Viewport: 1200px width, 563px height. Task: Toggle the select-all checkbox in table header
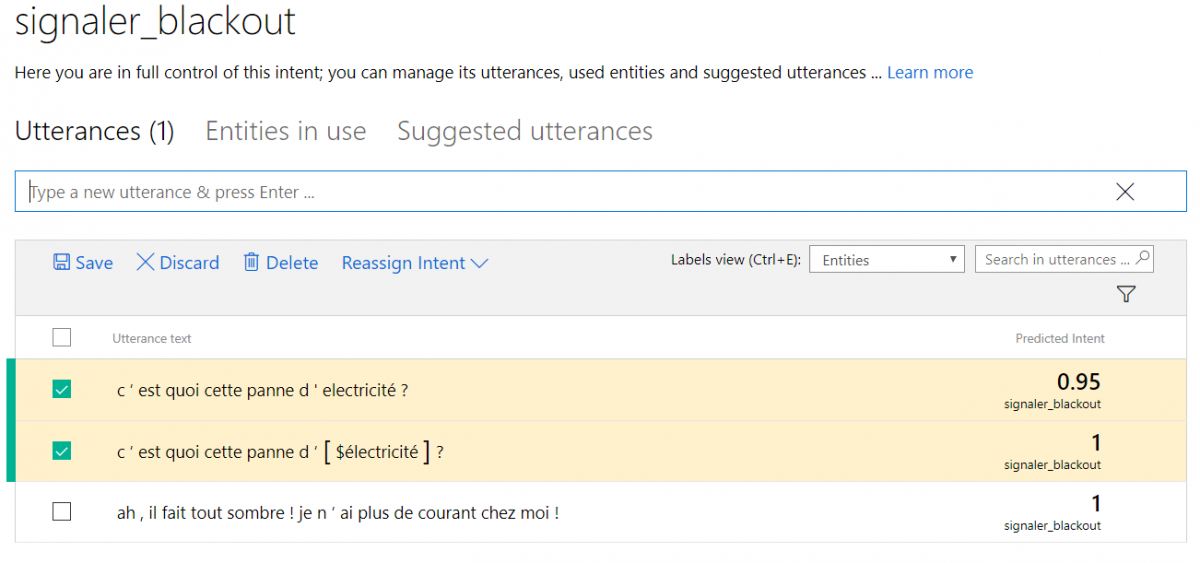coord(62,338)
